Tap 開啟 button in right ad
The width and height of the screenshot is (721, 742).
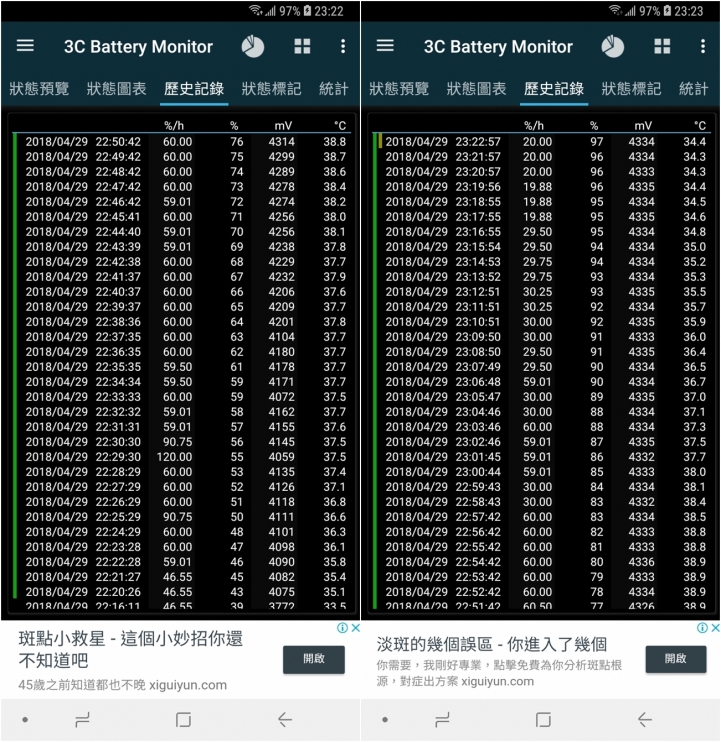click(x=676, y=659)
